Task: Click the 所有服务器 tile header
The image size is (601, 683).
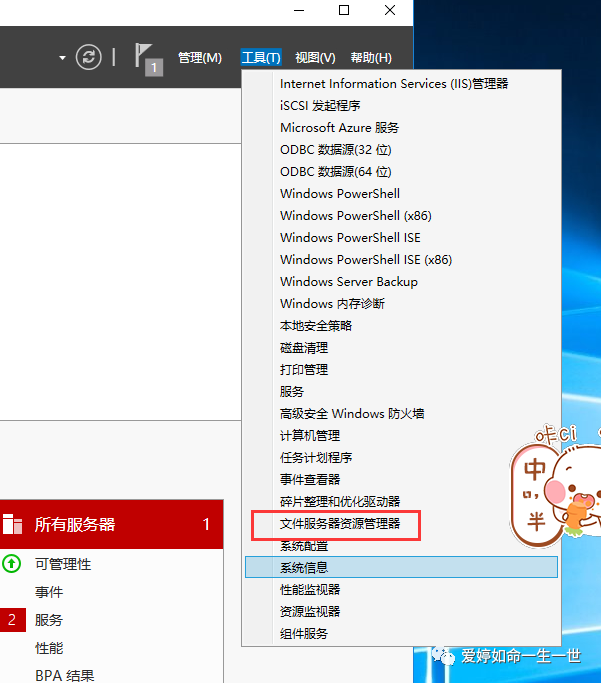Action: [x=111, y=524]
